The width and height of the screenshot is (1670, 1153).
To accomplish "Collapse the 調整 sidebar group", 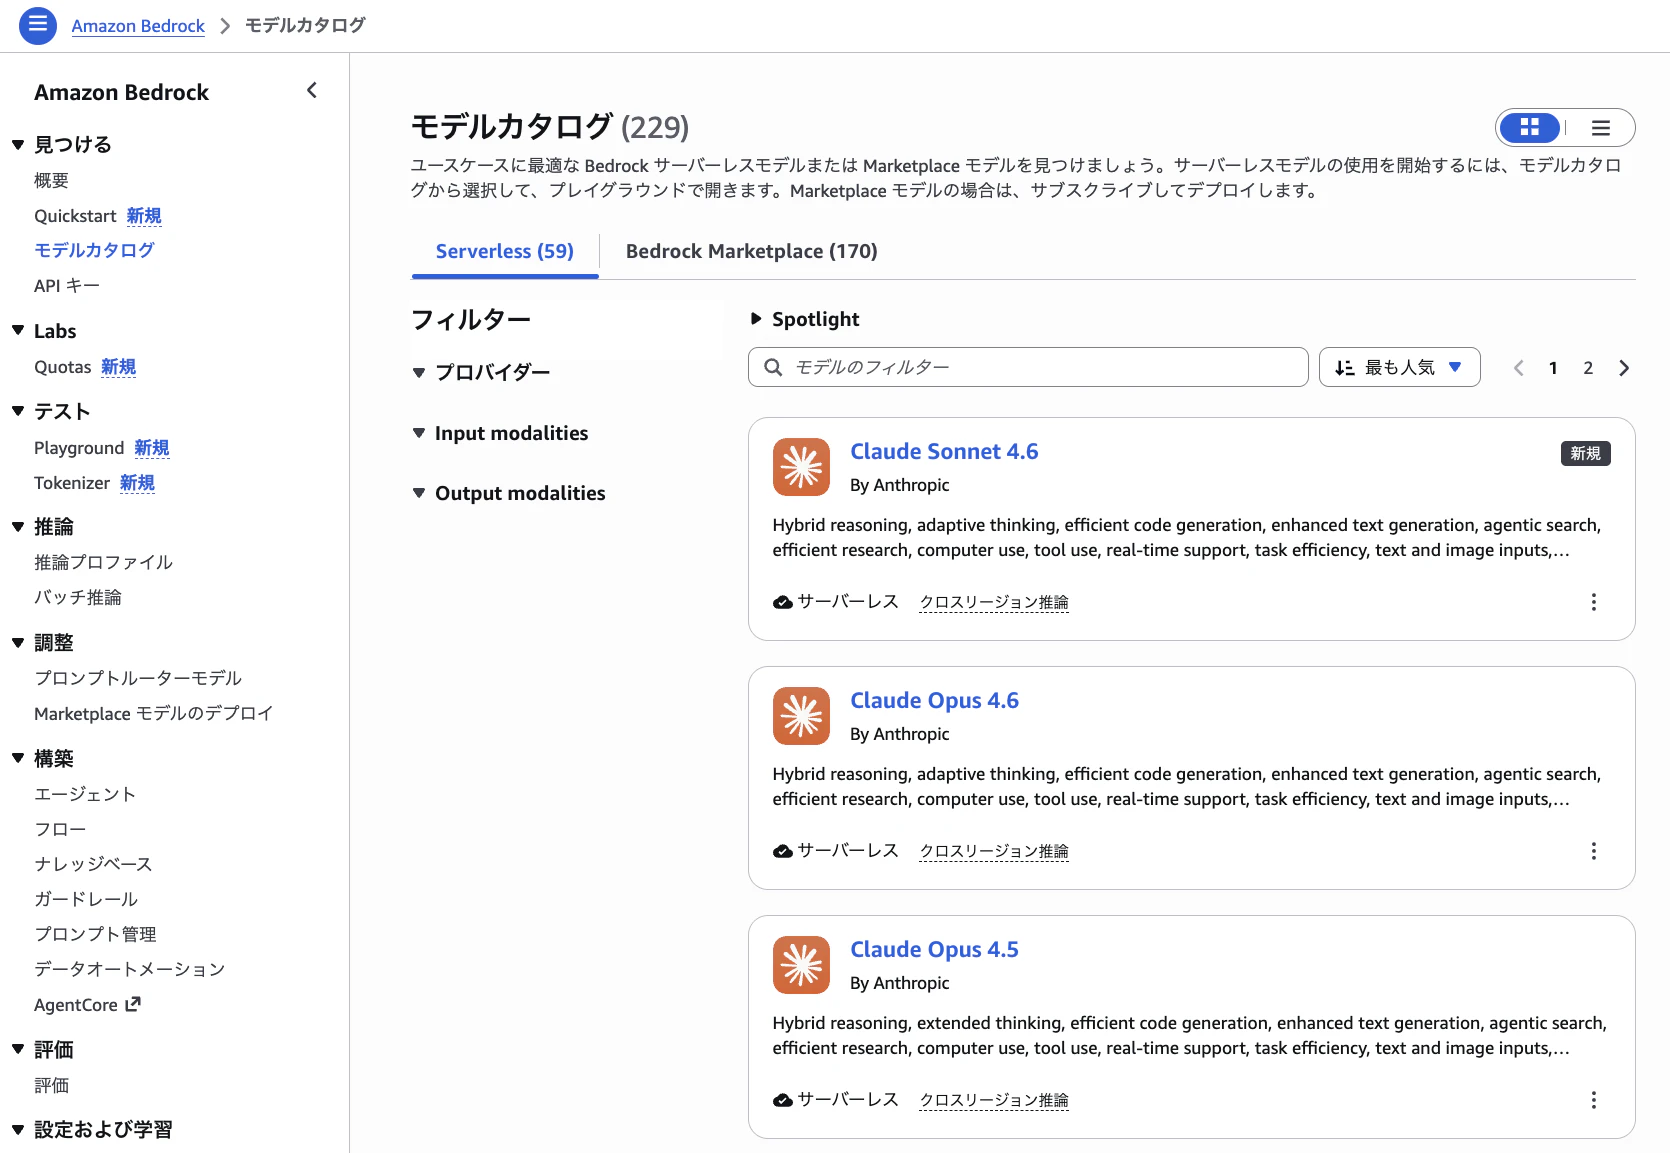I will (x=18, y=643).
